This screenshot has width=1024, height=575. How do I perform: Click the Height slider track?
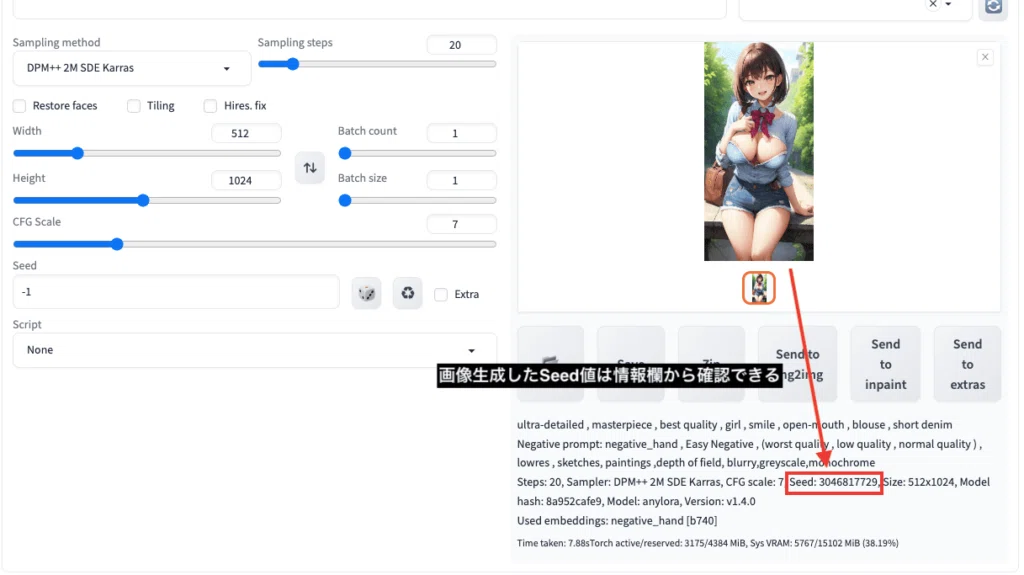pos(147,201)
